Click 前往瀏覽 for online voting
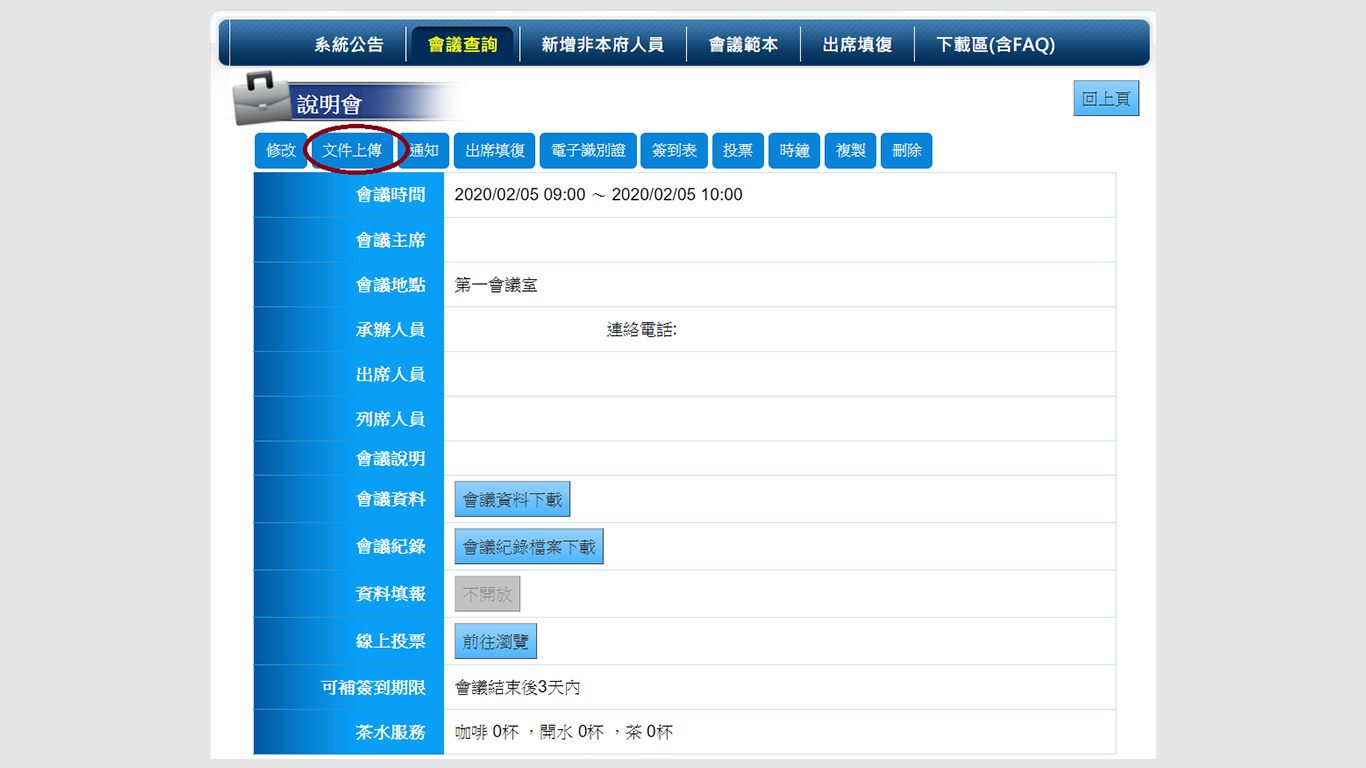1366x768 pixels. (495, 642)
